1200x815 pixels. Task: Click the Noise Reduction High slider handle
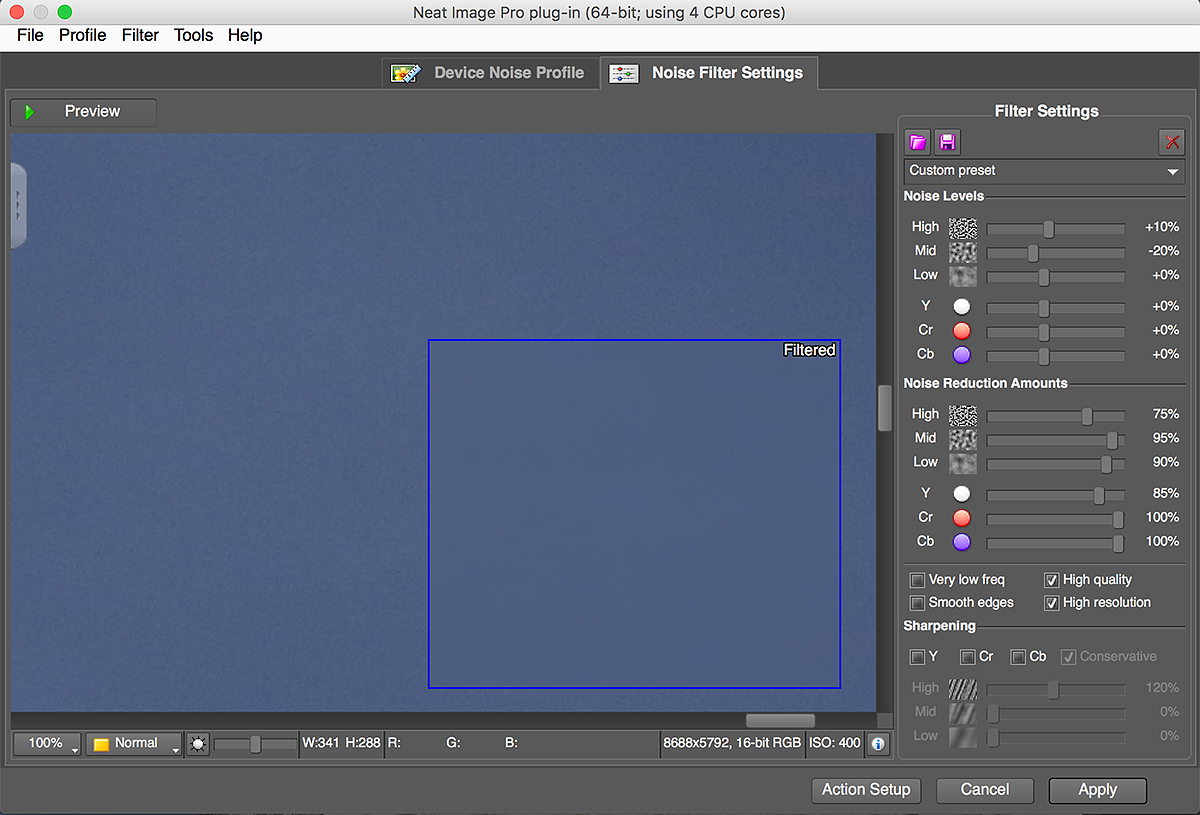pos(1087,416)
